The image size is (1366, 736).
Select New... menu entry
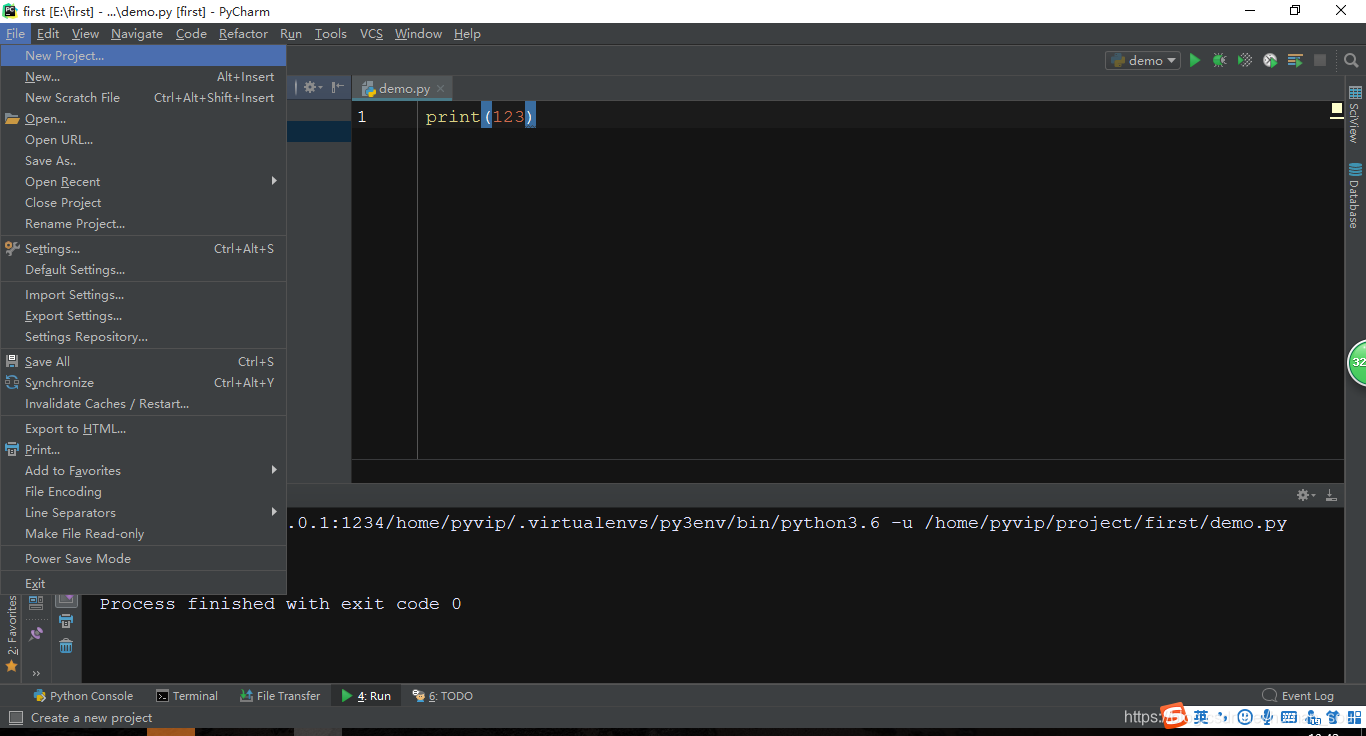[x=144, y=76]
